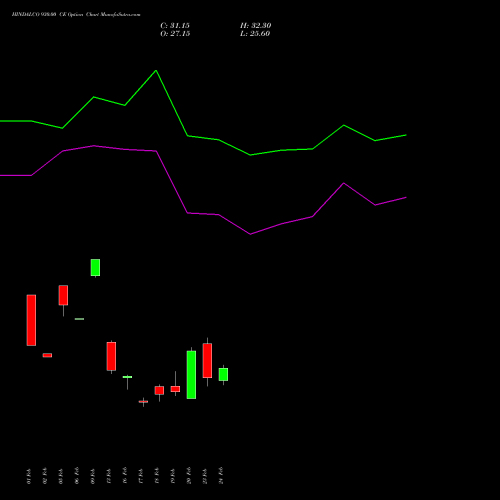The height and width of the screenshot is (500, 500).
Task: Click the close value C: 31.15
Action: 175,26
